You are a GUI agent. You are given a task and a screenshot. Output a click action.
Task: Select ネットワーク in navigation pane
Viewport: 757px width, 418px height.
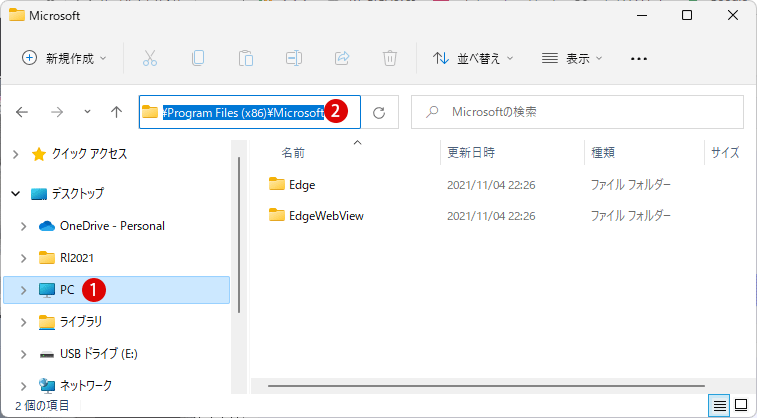75,386
